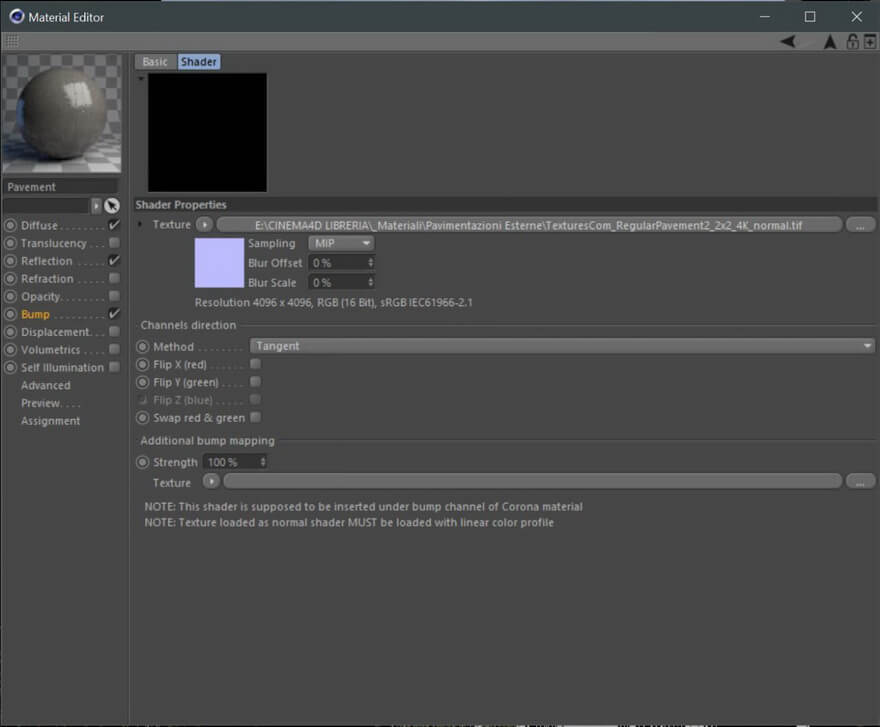Expand the Texture row disclosure triangle
The height and width of the screenshot is (727, 880).
tap(140, 225)
